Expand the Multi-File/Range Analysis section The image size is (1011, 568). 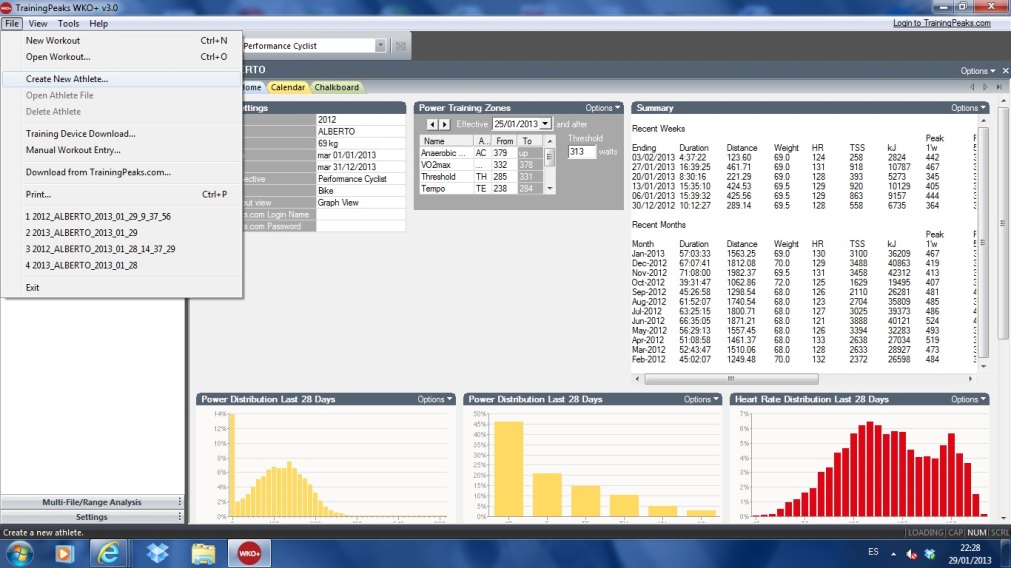pos(92,502)
